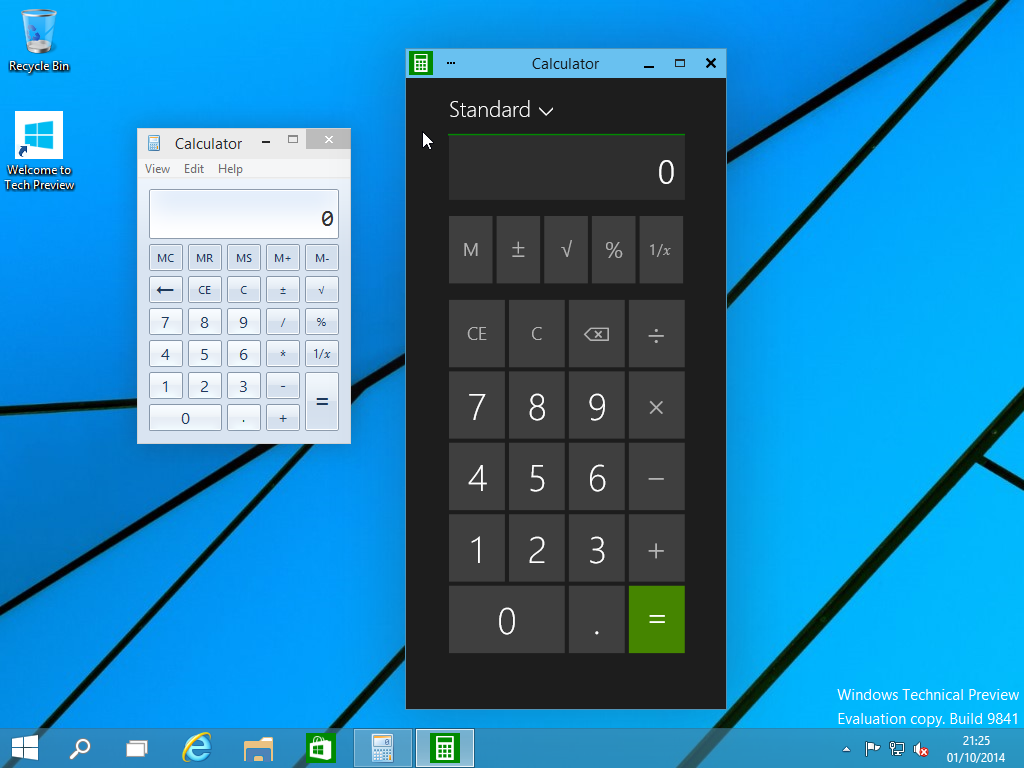Click M- in classic Calculator

click(x=322, y=258)
